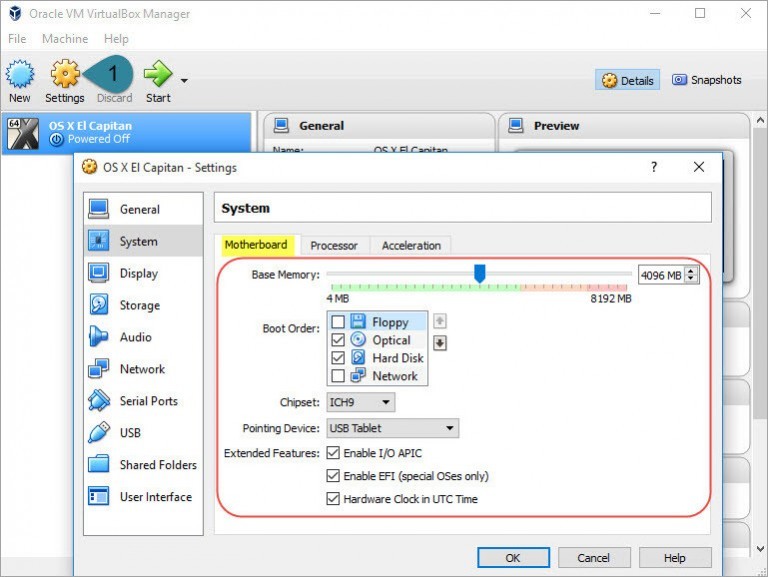The width and height of the screenshot is (768, 577).
Task: Click the VirtualBox cube icon in title bar
Action: (15, 13)
